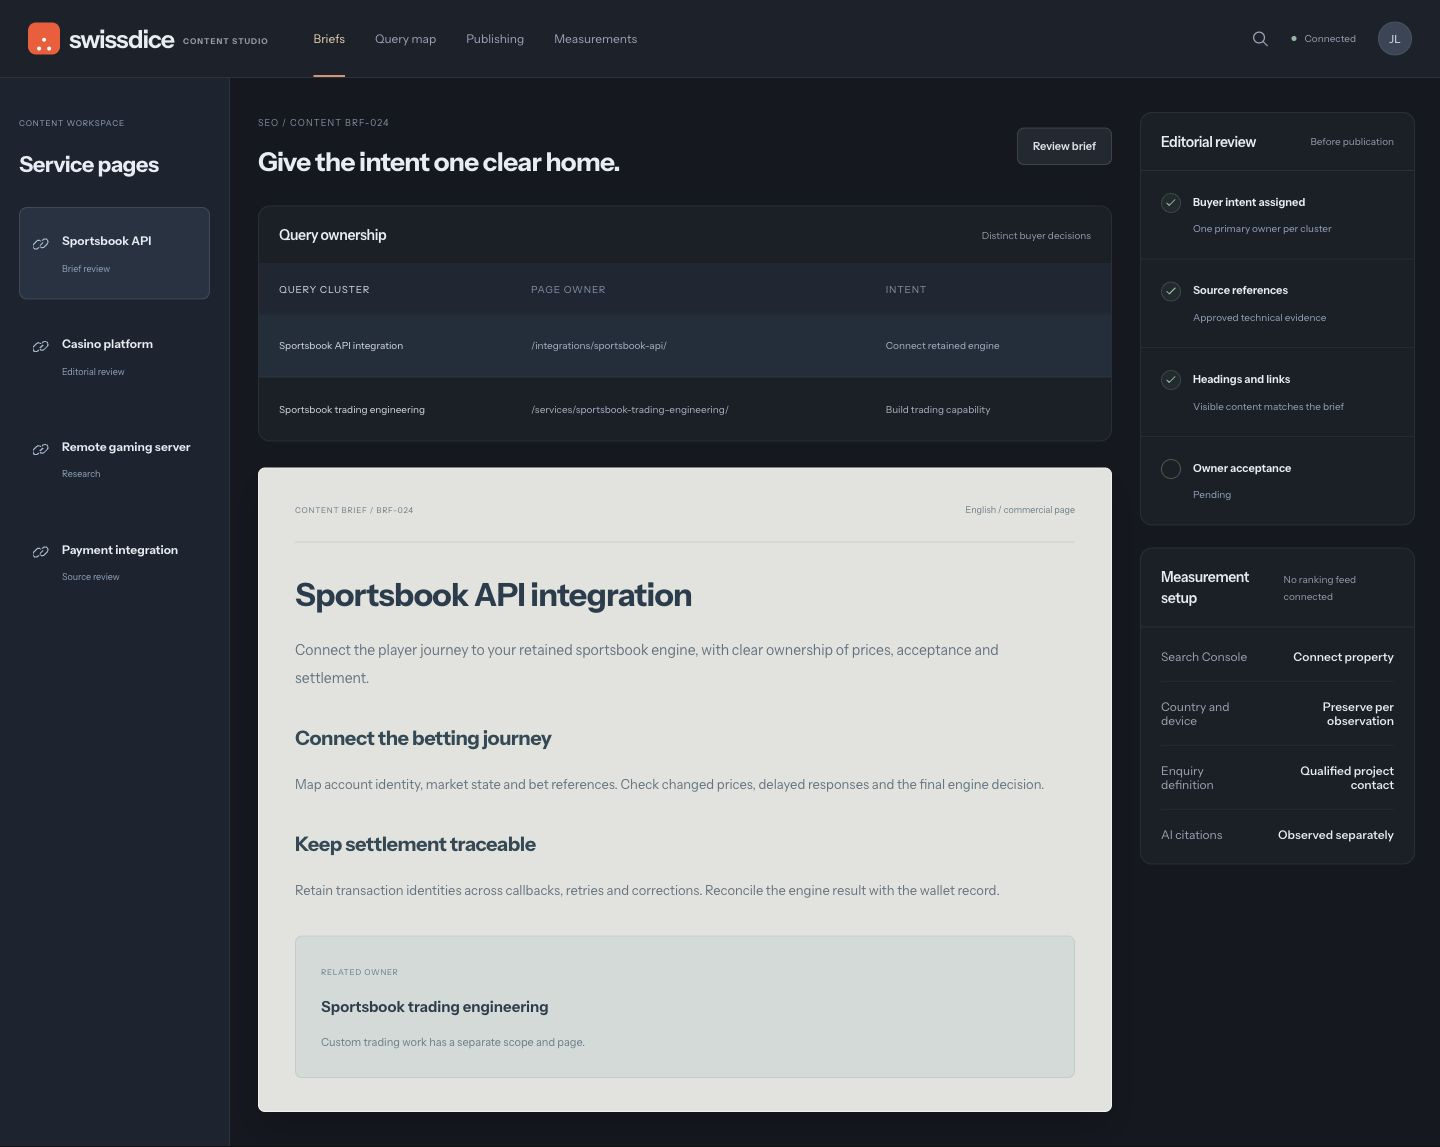Select the Sportsbook API service page
Screen dimensions: 1440x1147
point(114,253)
